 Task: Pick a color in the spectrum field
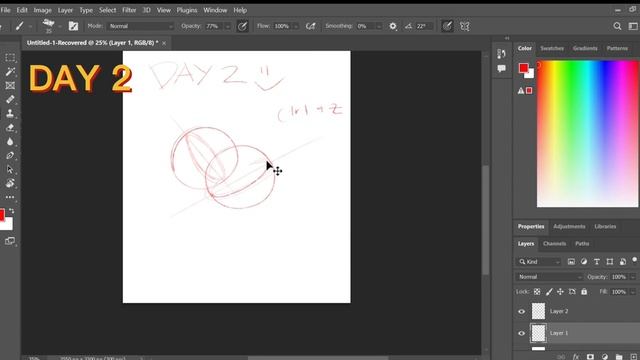click(x=588, y=133)
